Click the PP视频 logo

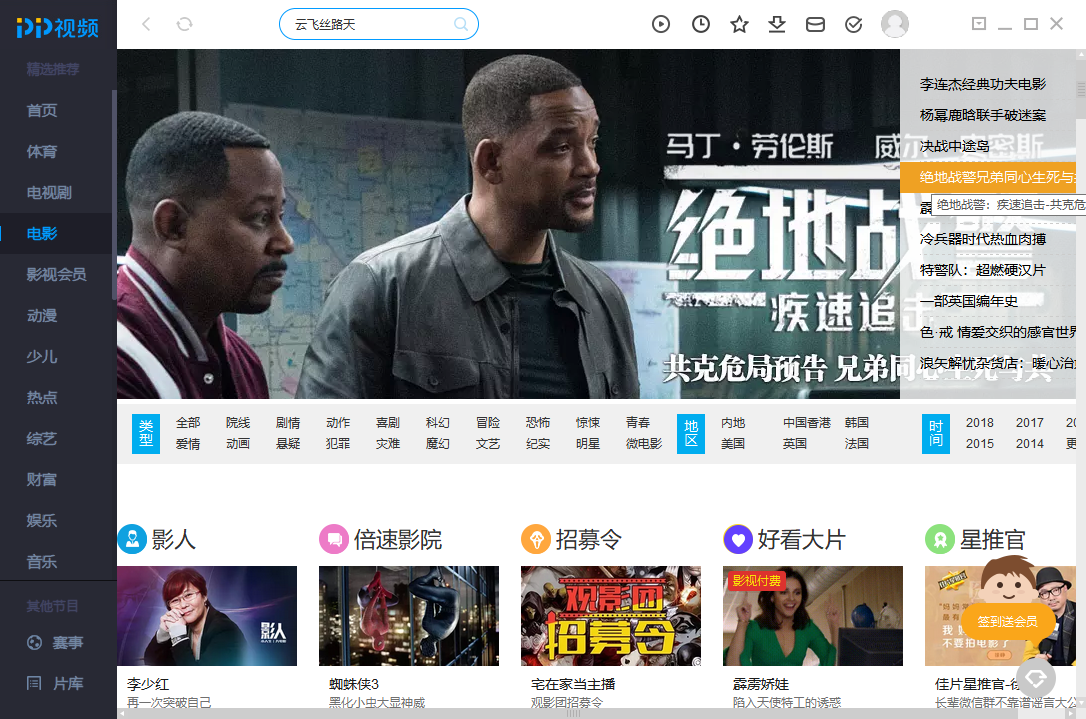[x=57, y=28]
